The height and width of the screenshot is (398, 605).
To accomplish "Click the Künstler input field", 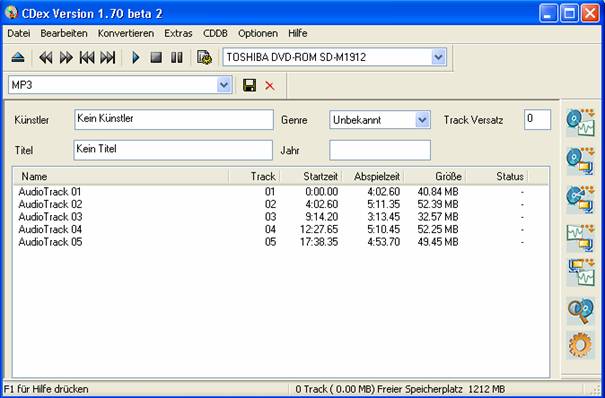I will pyautogui.click(x=174, y=120).
